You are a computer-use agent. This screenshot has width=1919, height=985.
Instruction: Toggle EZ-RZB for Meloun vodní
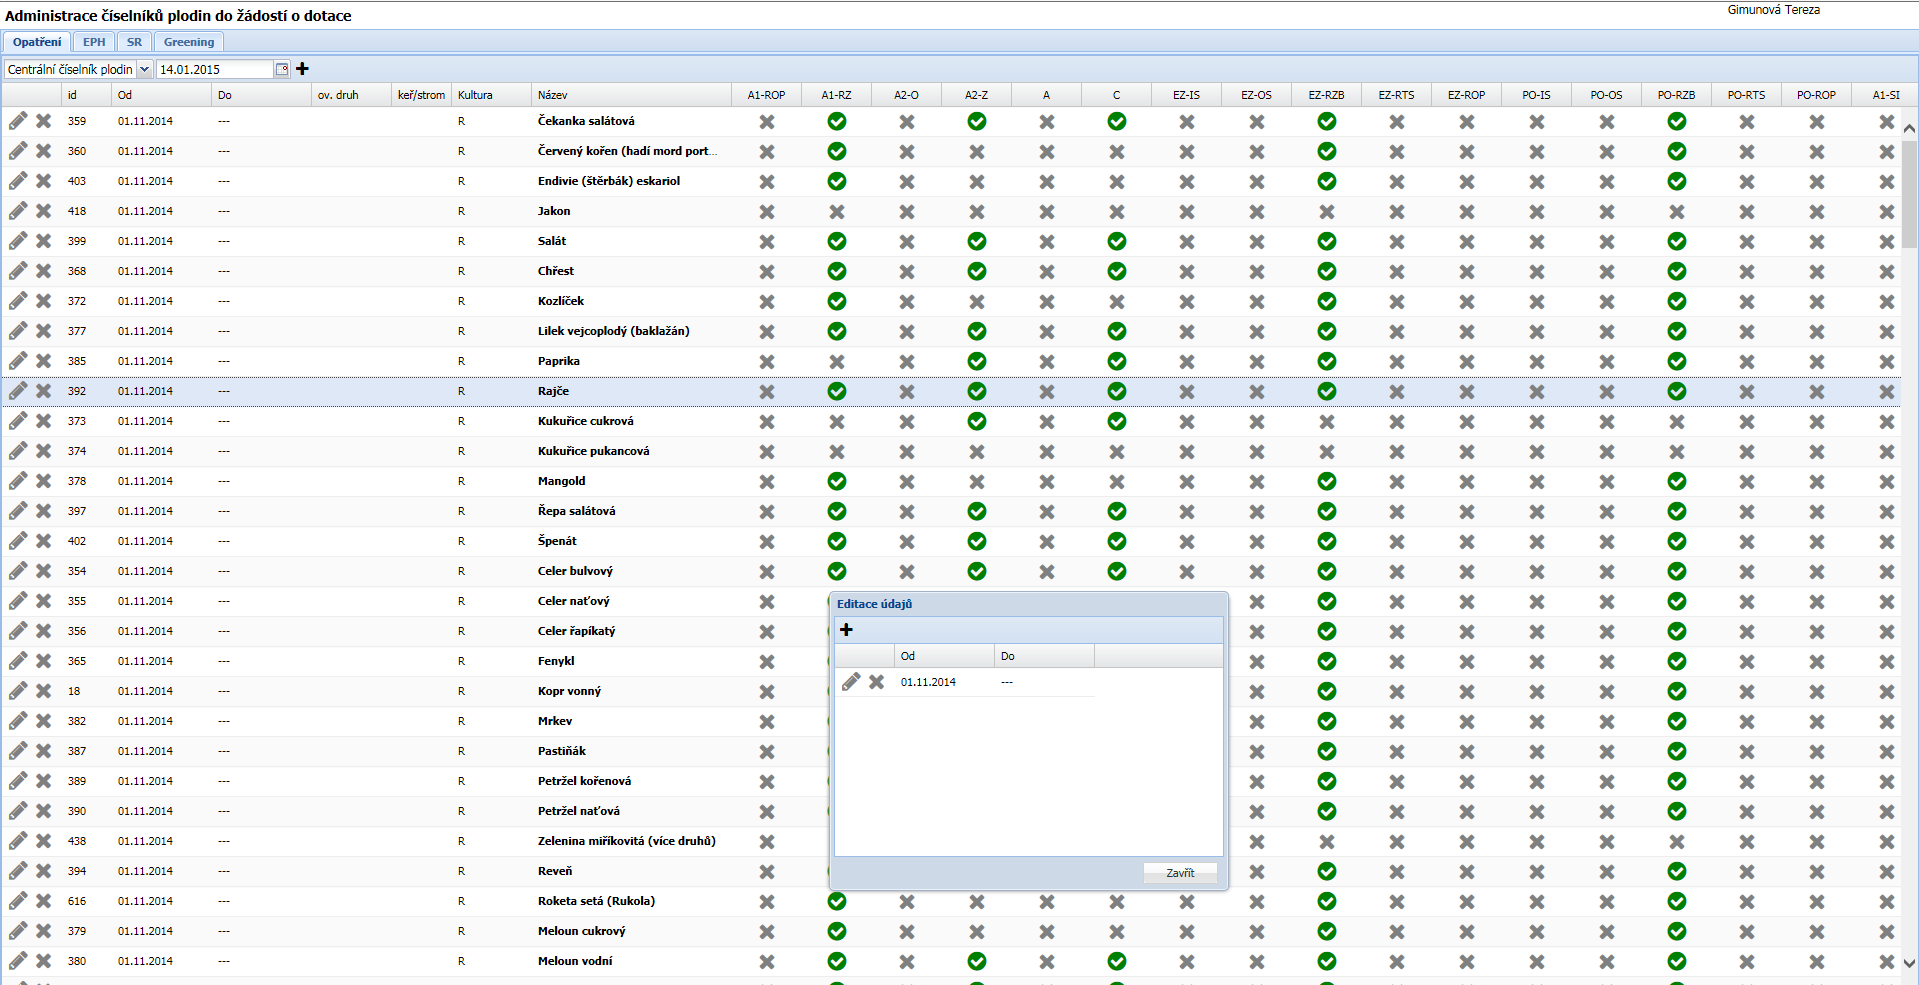pyautogui.click(x=1327, y=961)
